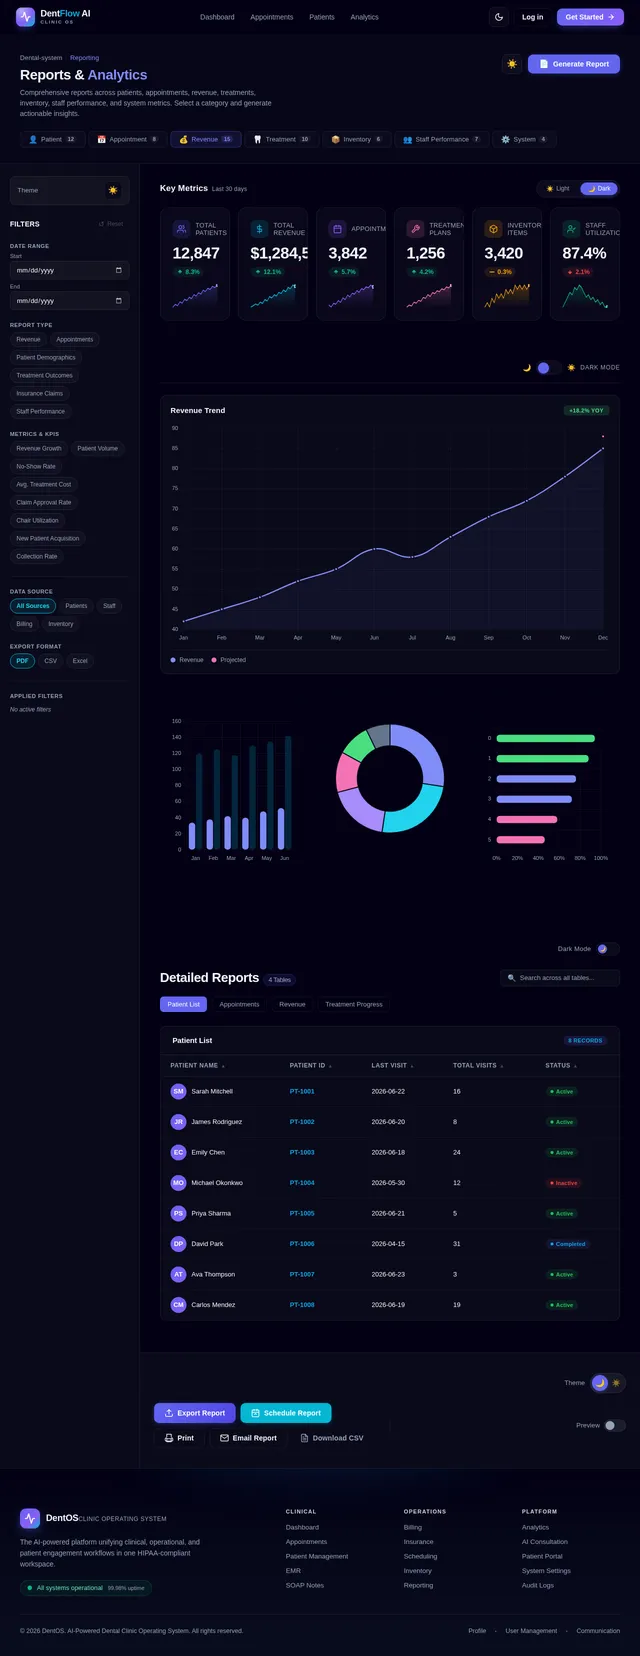This screenshot has height=1656, width=640.
Task: Click the moon icon in top navigation
Action: tap(499, 17)
